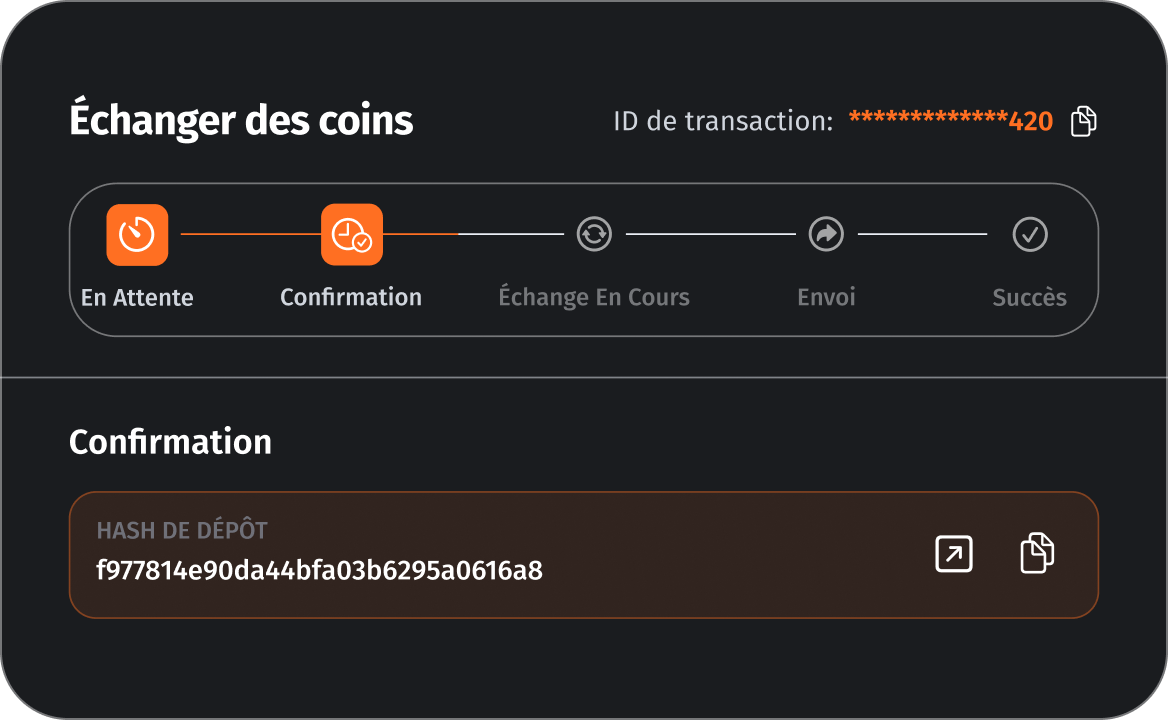Copy the deposit hash to clipboard

[1037, 554]
